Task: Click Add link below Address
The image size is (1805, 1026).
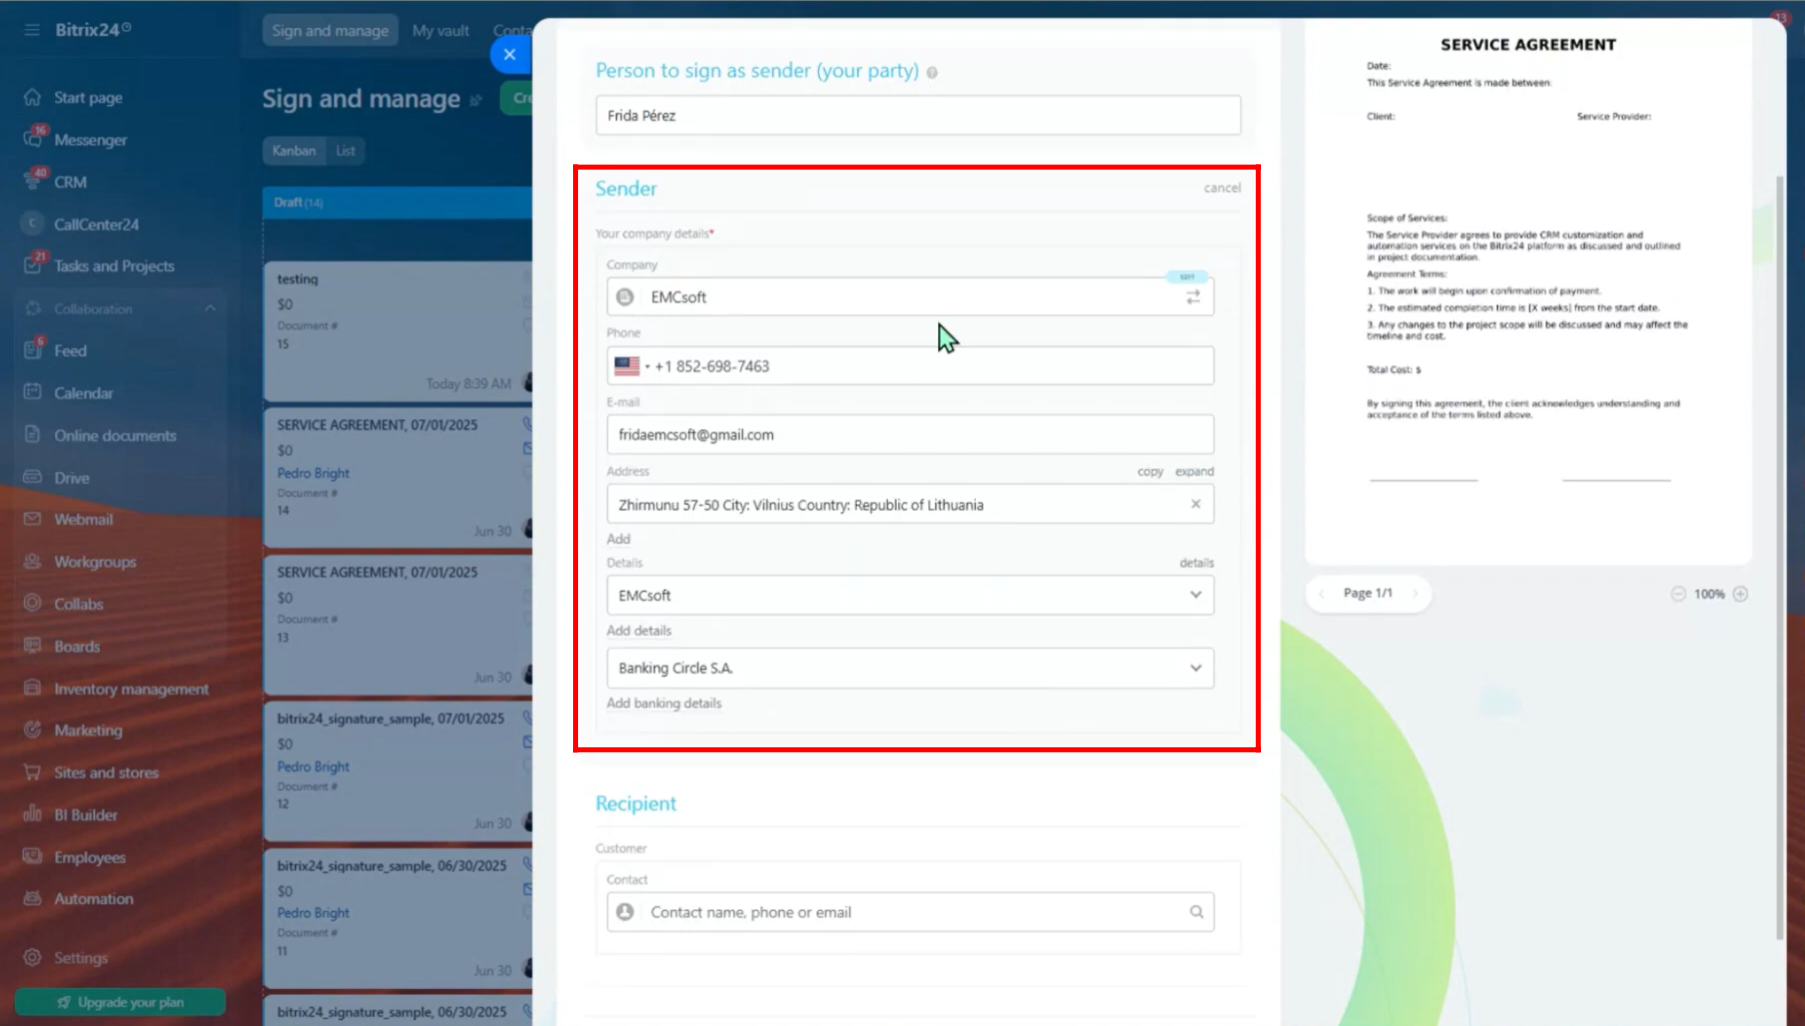Action: [x=618, y=539]
